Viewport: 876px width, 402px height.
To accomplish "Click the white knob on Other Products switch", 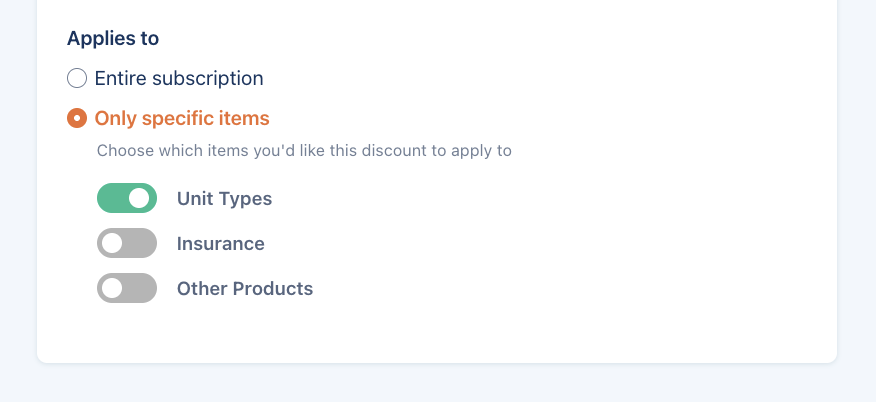I will coord(113,288).
